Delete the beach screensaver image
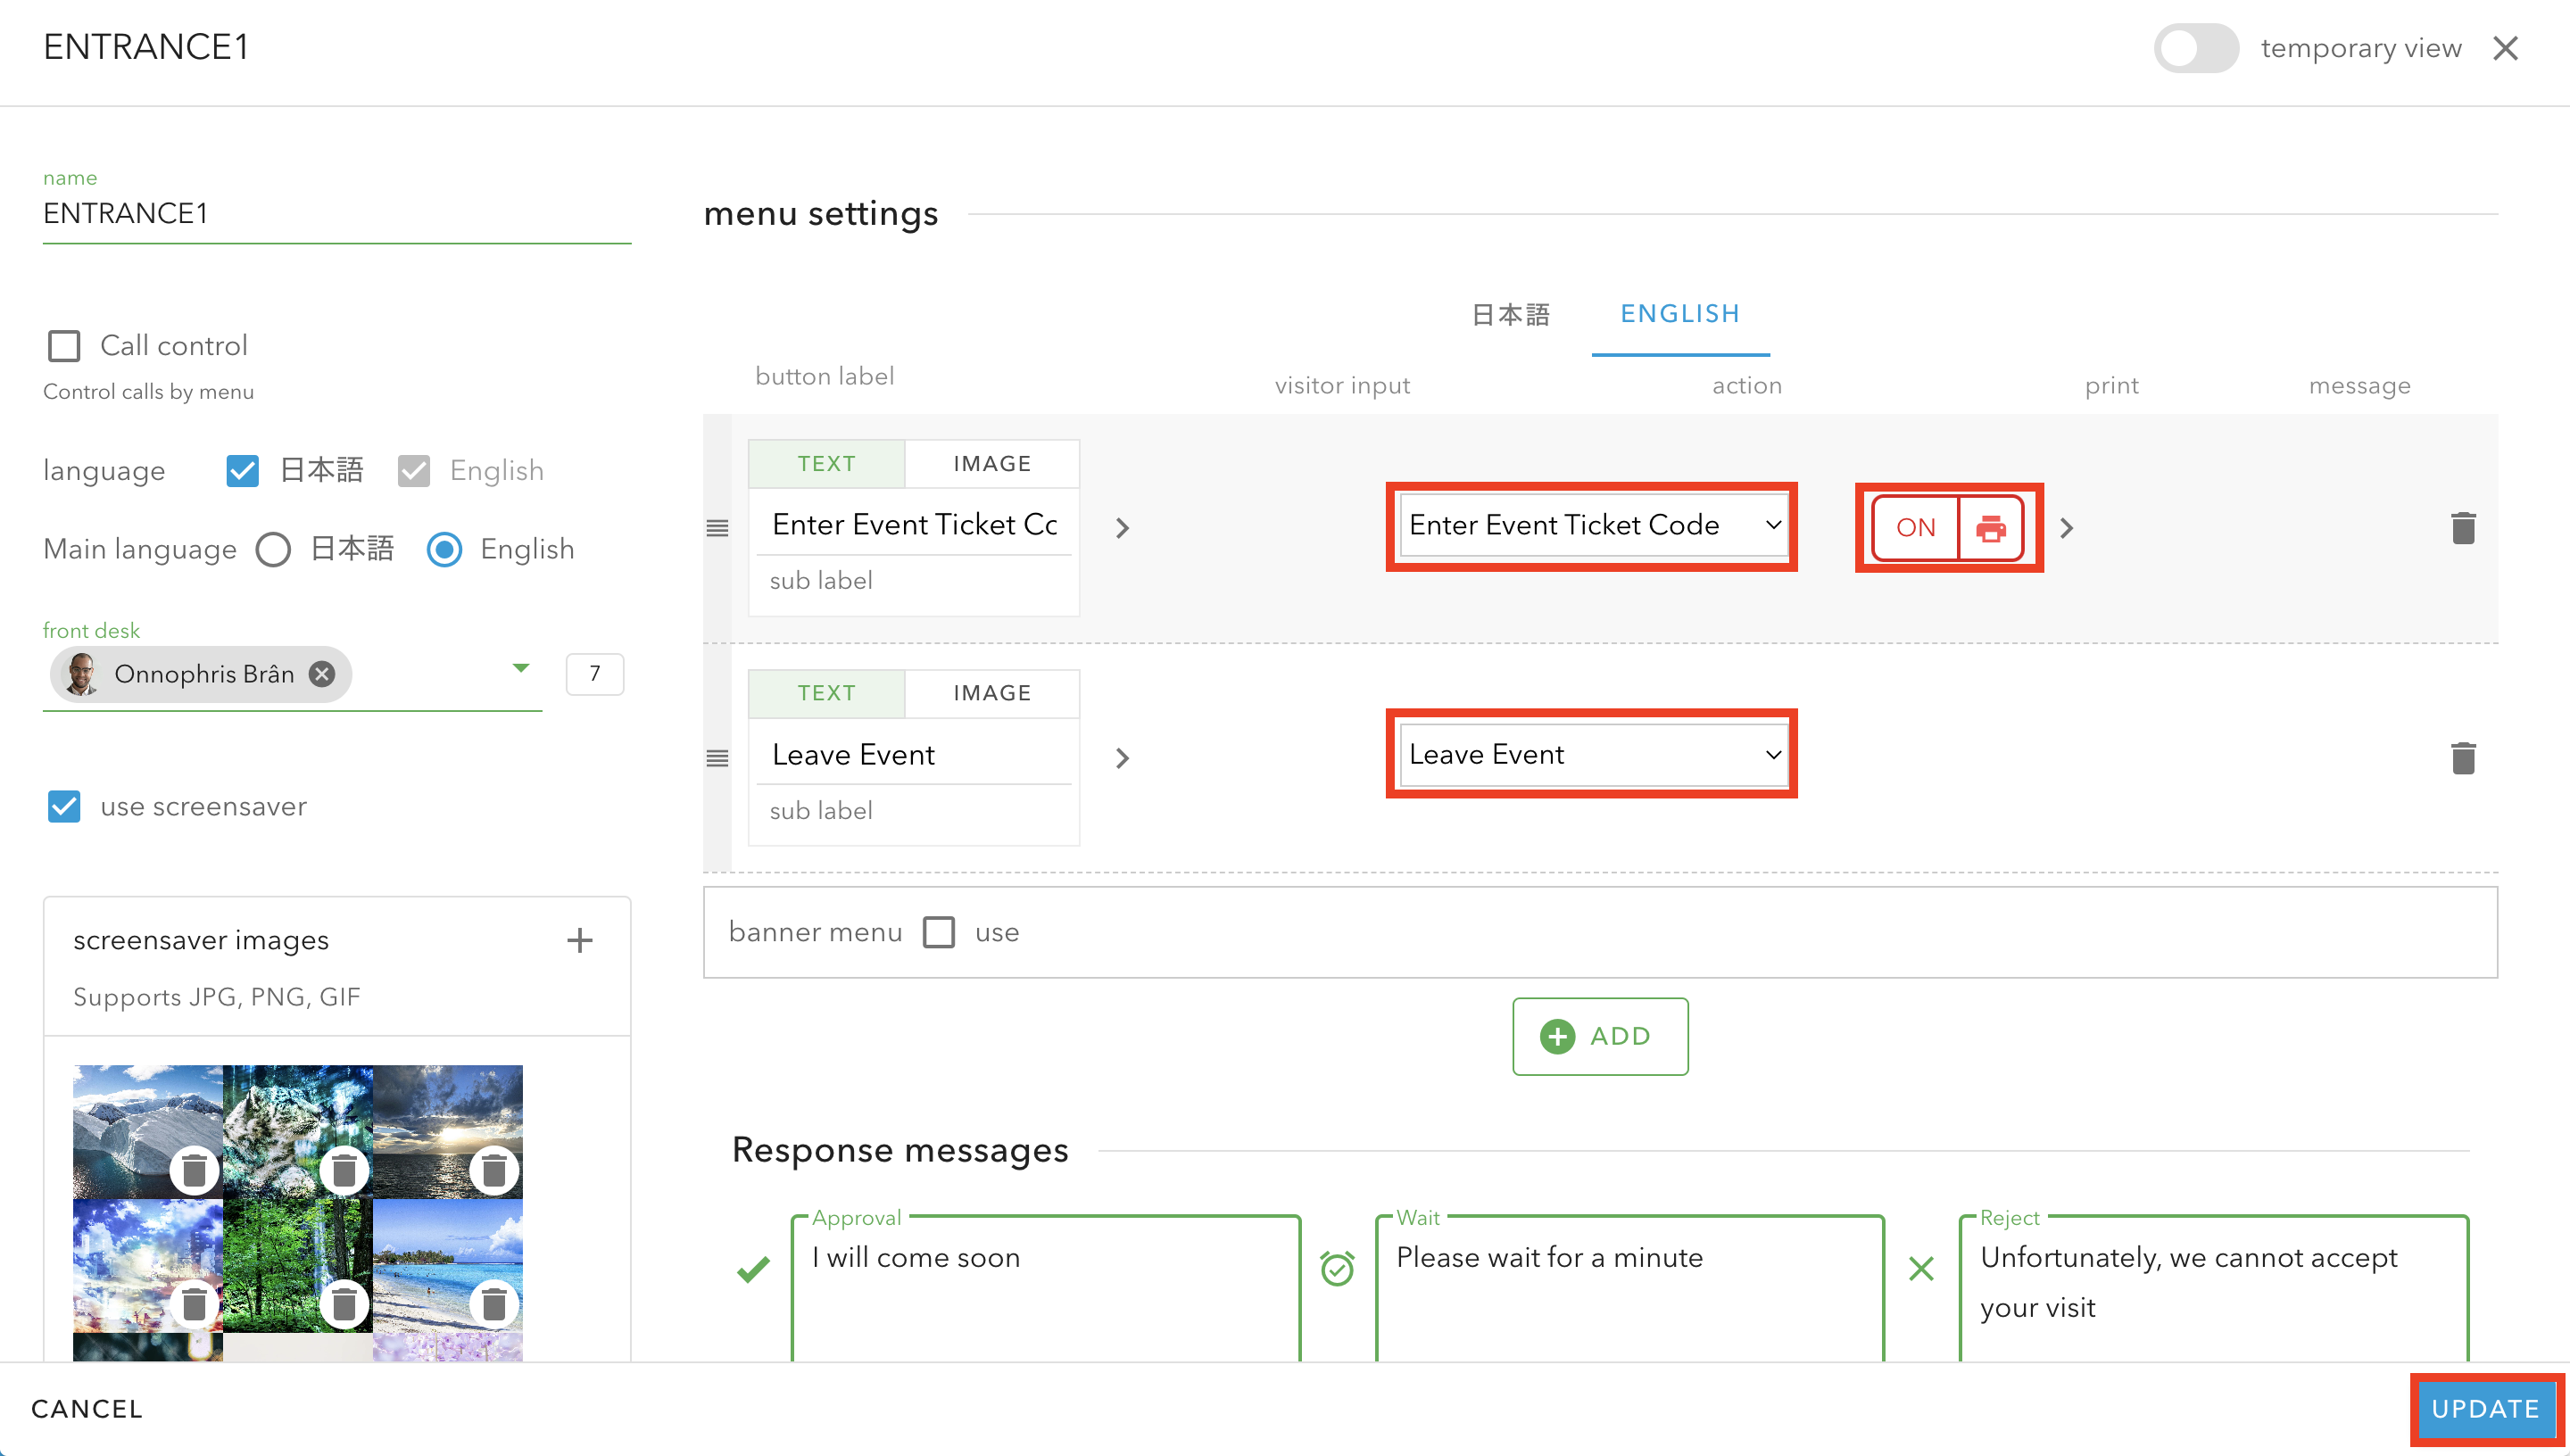This screenshot has height=1456, width=2570. click(x=494, y=1303)
